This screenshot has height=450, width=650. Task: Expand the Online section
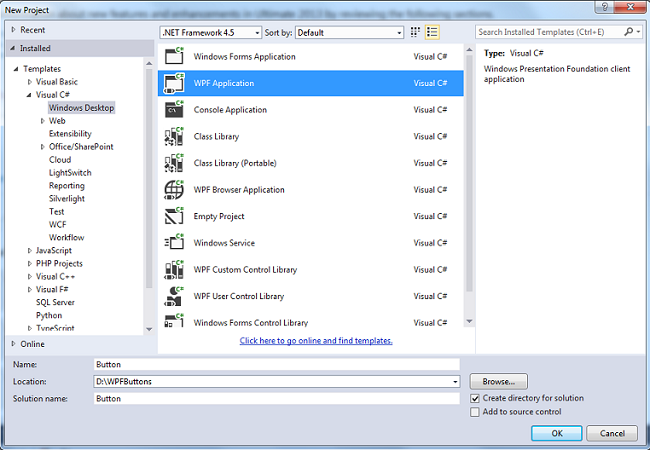[13, 344]
